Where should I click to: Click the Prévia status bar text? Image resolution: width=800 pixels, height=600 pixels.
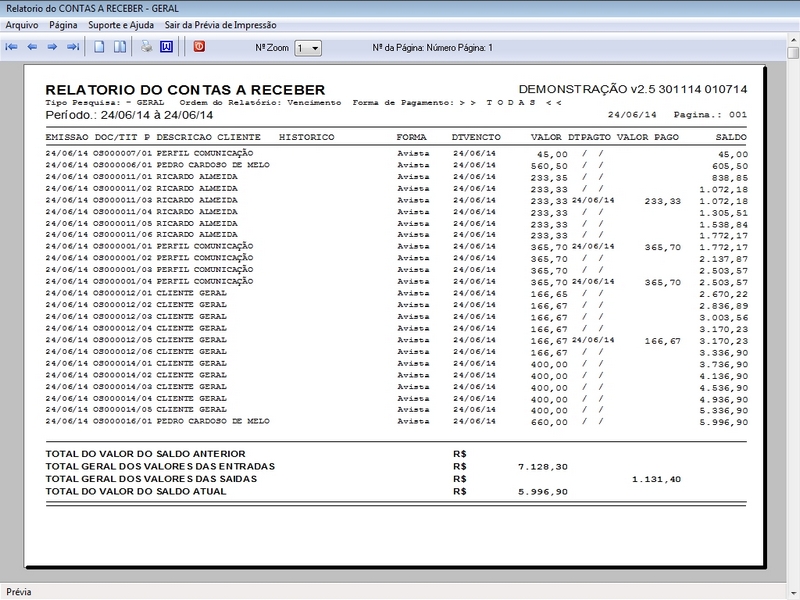[x=19, y=592]
